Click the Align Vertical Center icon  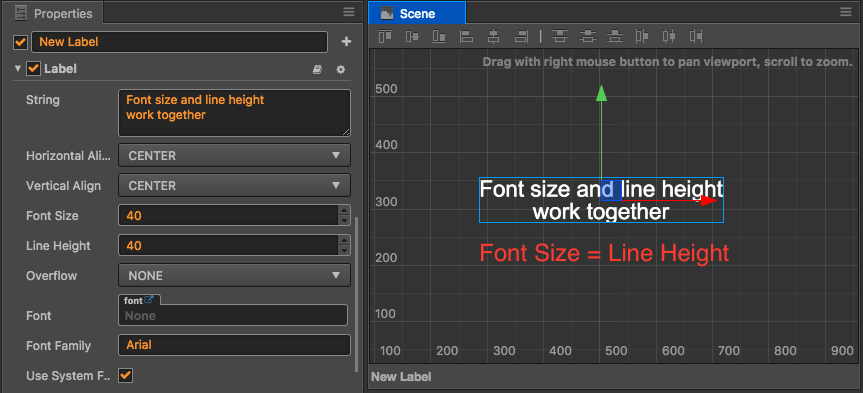coord(412,36)
